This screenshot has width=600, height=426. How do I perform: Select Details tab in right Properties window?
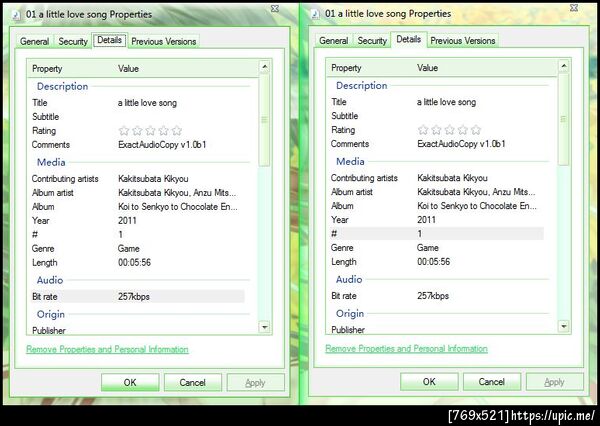[x=409, y=39]
